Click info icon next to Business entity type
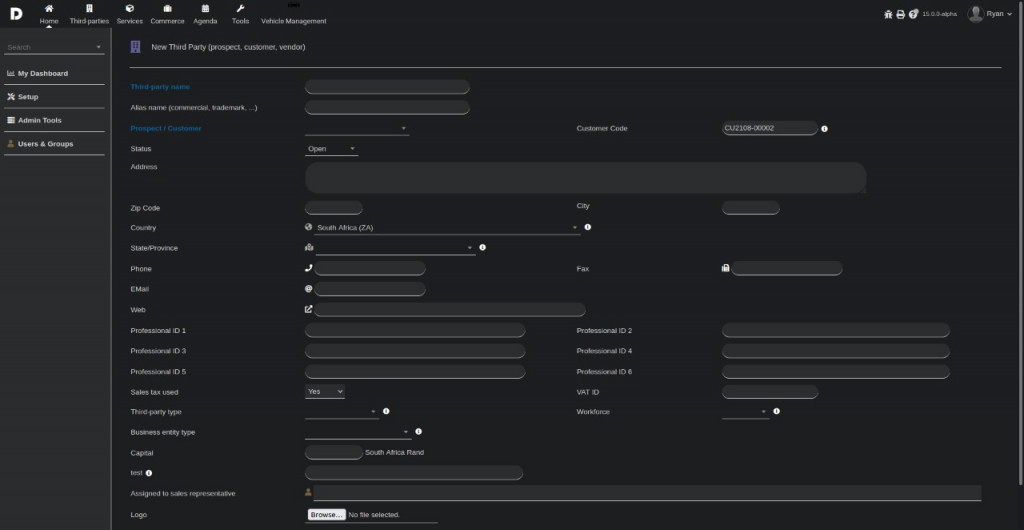 [418, 432]
